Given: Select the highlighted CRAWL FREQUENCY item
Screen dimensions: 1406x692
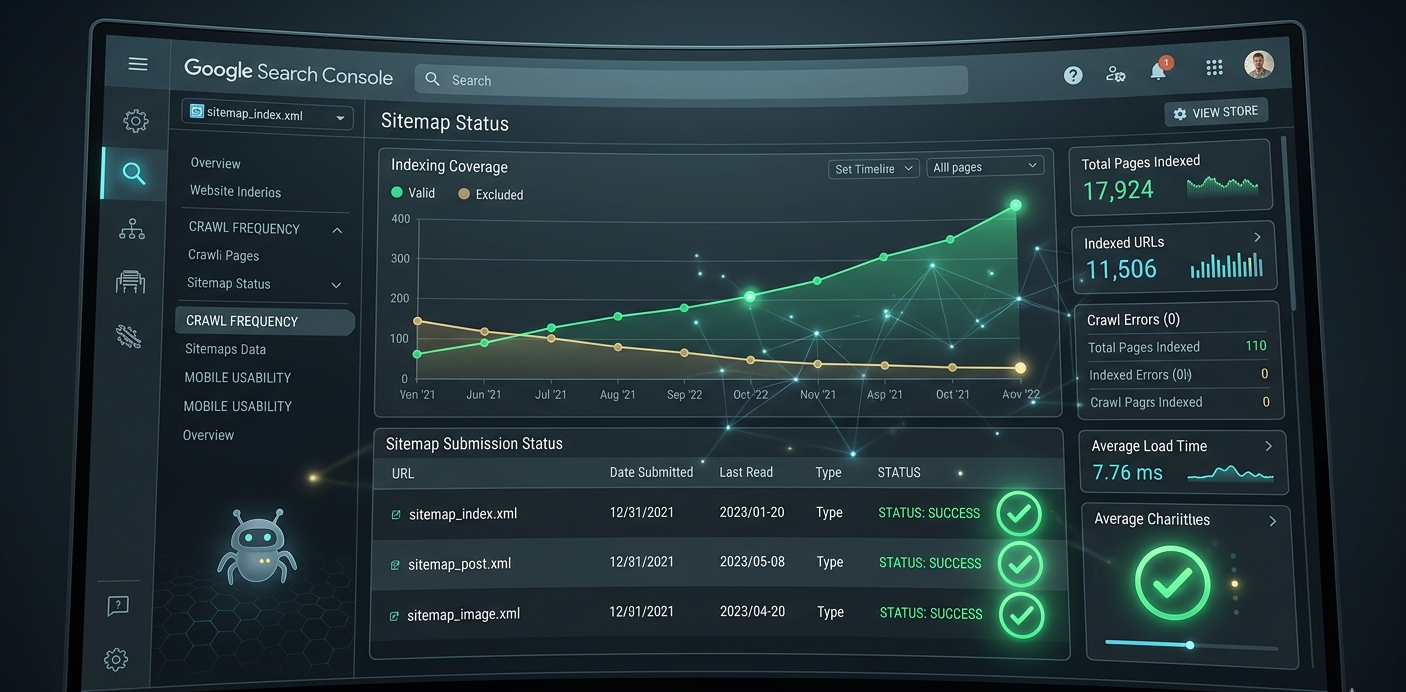Looking at the screenshot, I should [264, 321].
